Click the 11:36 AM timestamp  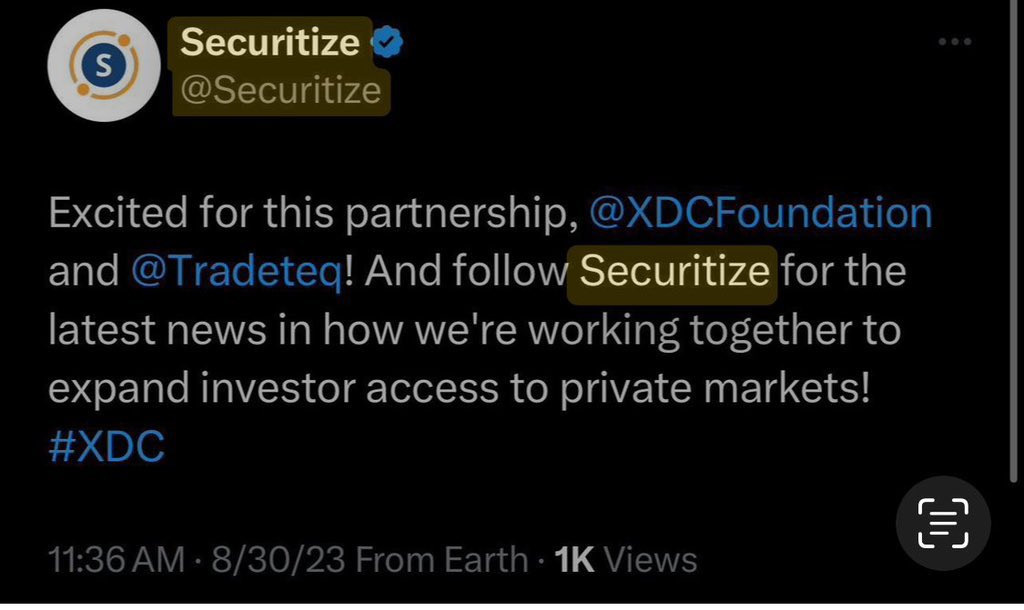[116, 559]
